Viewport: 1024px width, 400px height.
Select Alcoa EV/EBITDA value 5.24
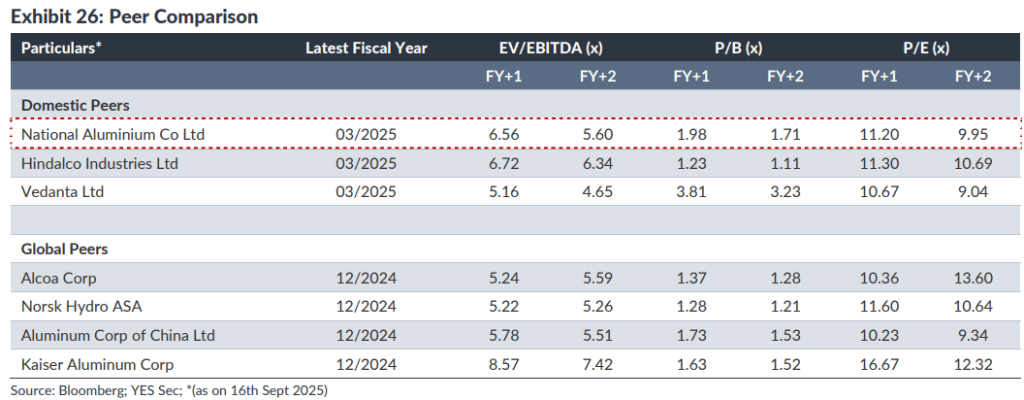[504, 278]
